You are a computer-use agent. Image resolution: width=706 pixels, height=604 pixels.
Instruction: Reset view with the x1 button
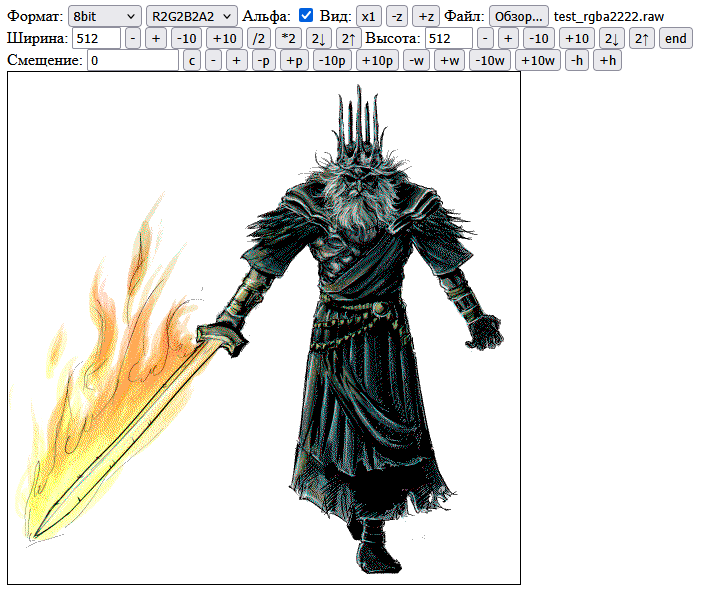(369, 17)
